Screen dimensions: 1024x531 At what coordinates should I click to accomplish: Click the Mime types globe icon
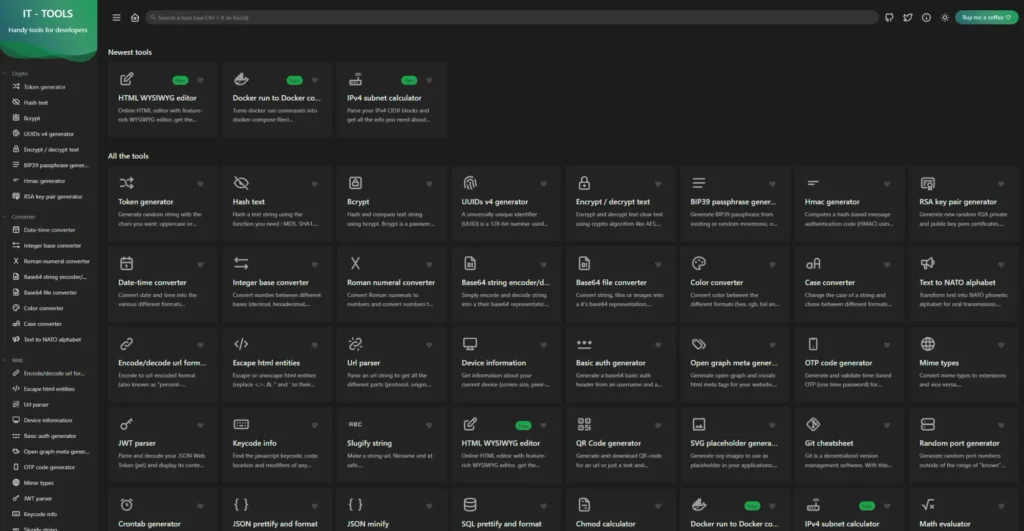[927, 344]
